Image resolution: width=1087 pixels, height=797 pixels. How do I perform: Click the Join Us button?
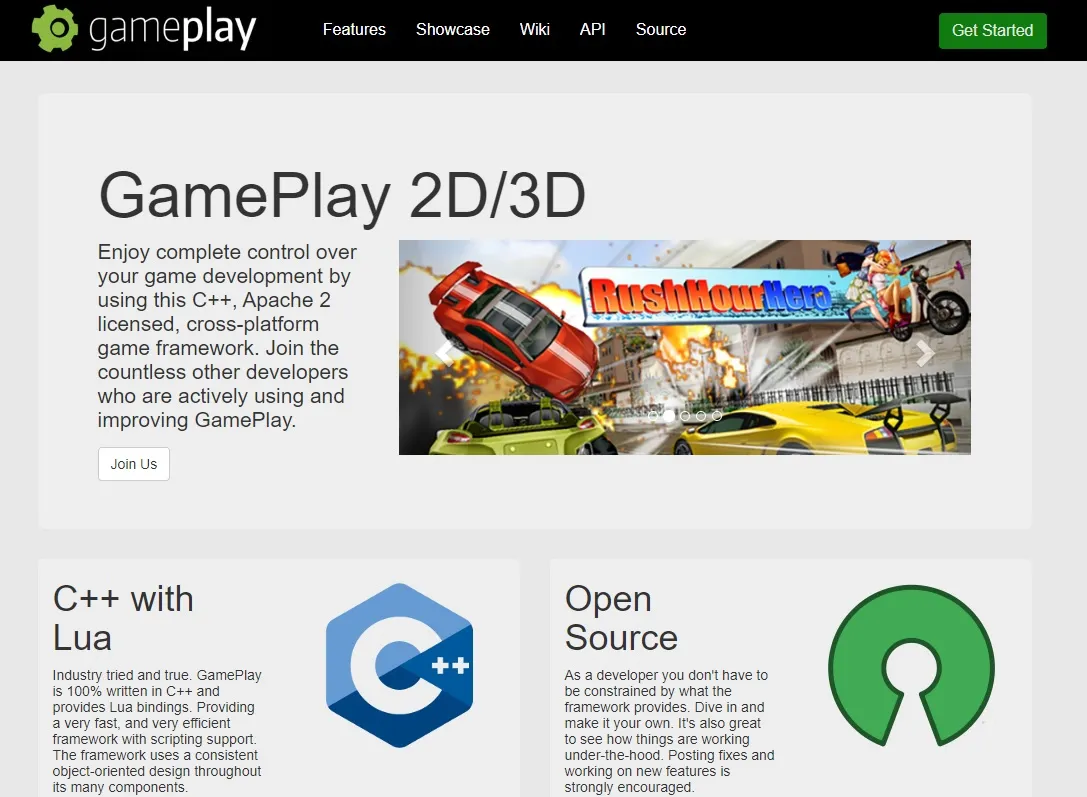[134, 464]
